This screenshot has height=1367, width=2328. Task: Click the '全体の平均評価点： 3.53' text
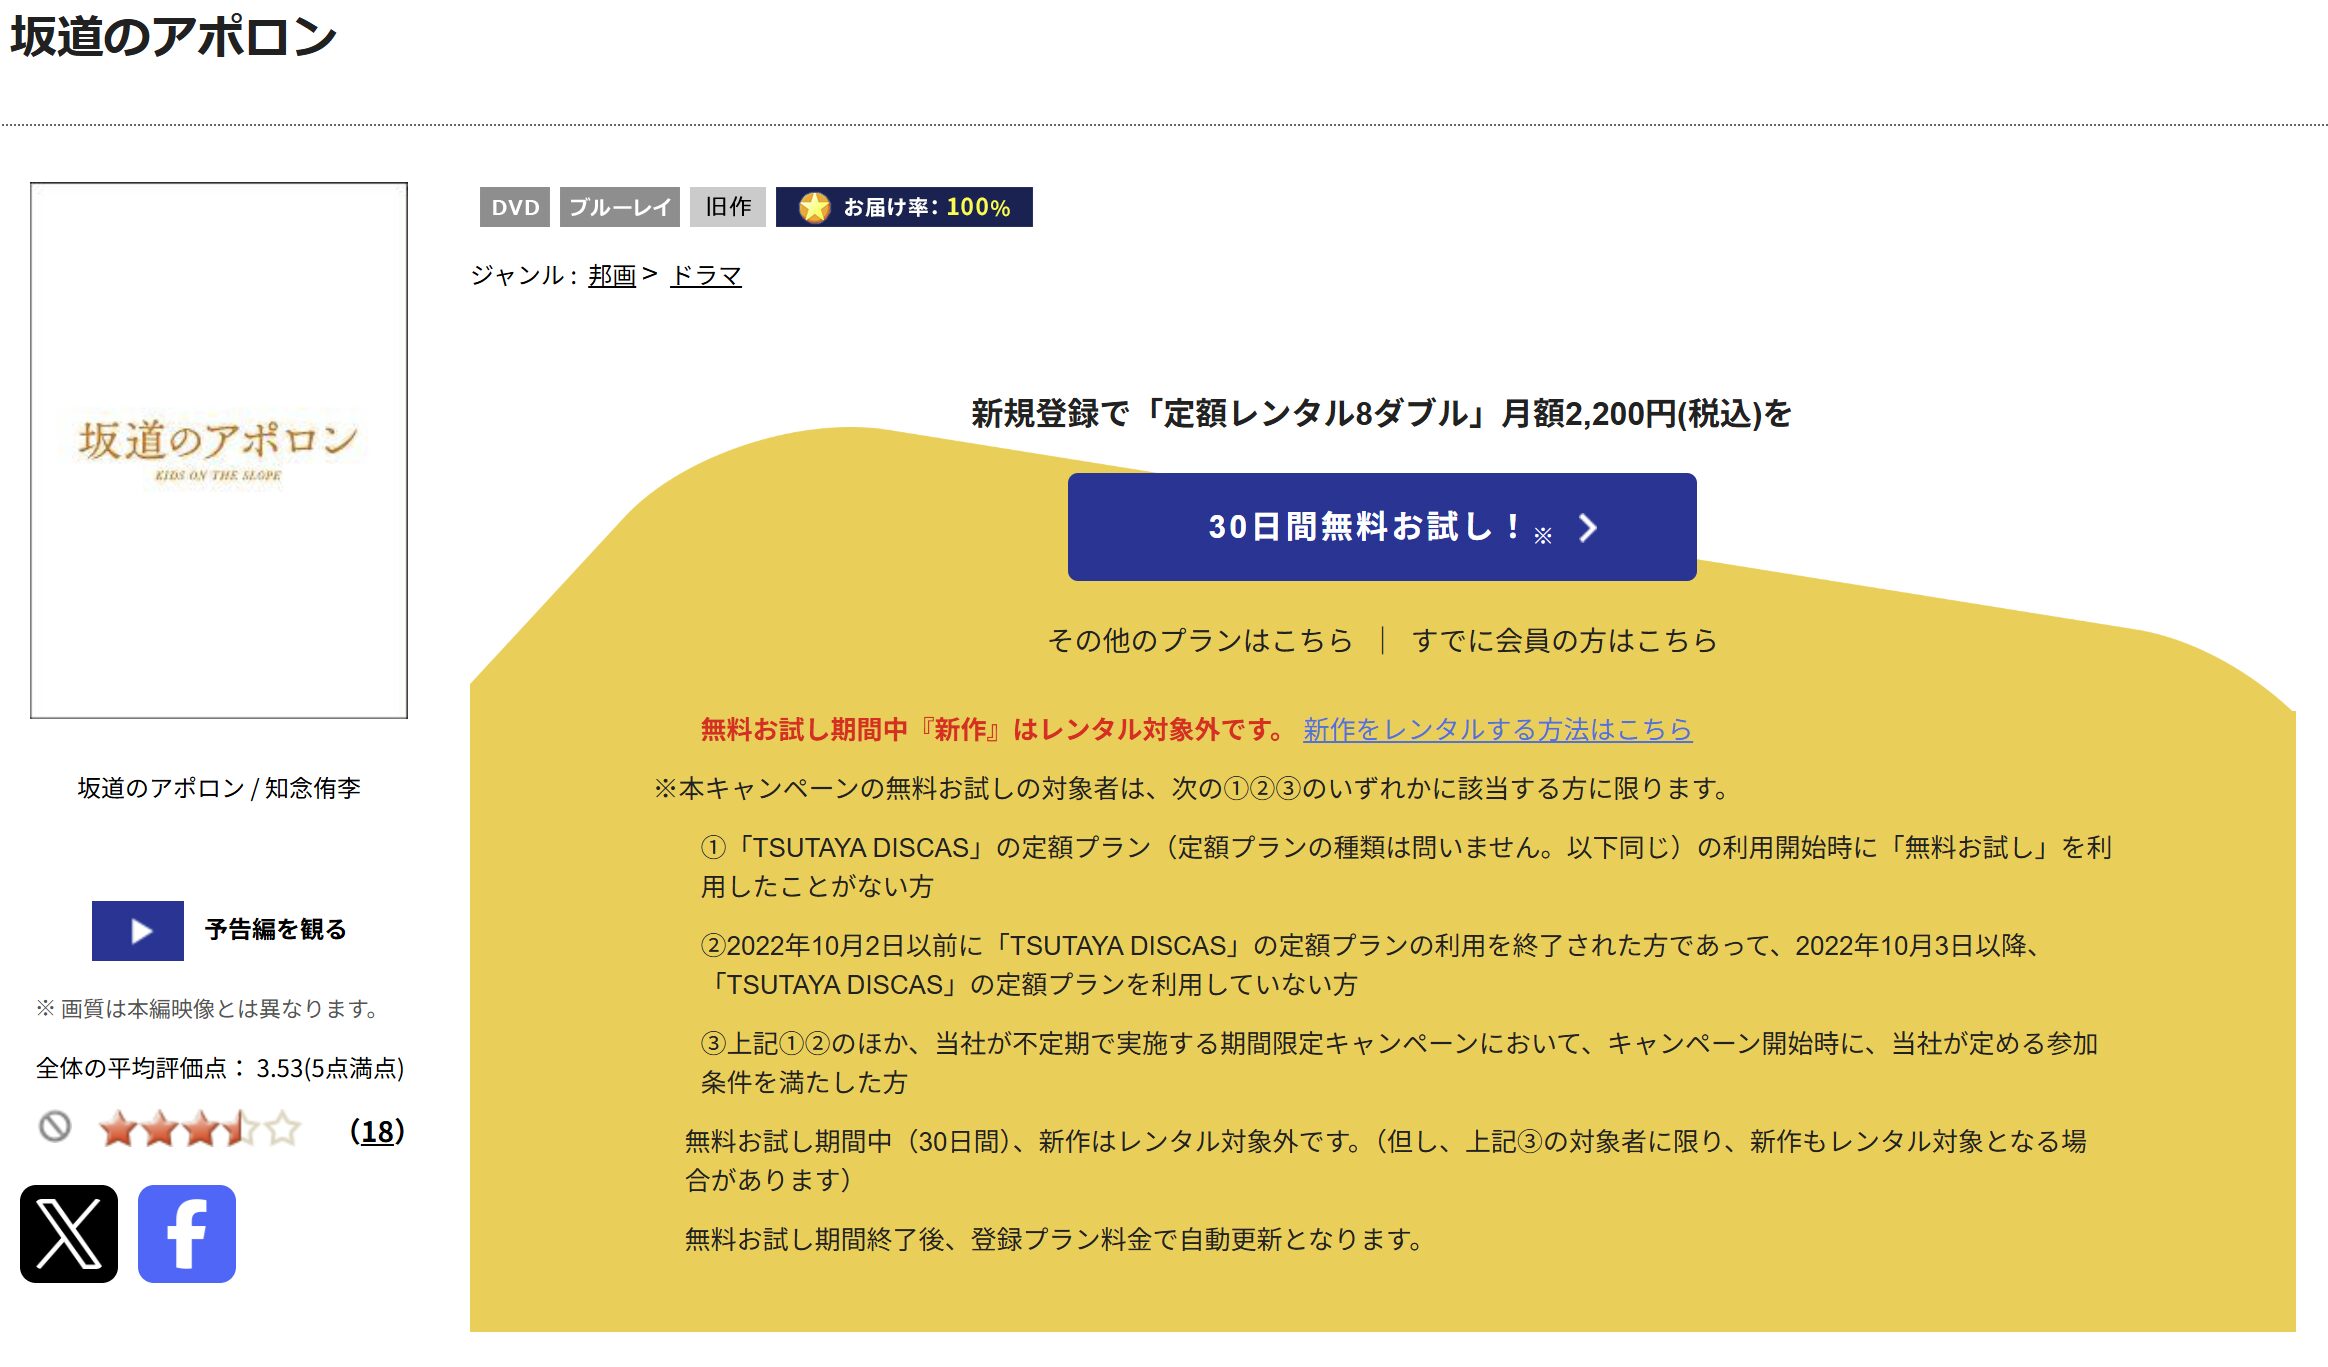tap(220, 1068)
